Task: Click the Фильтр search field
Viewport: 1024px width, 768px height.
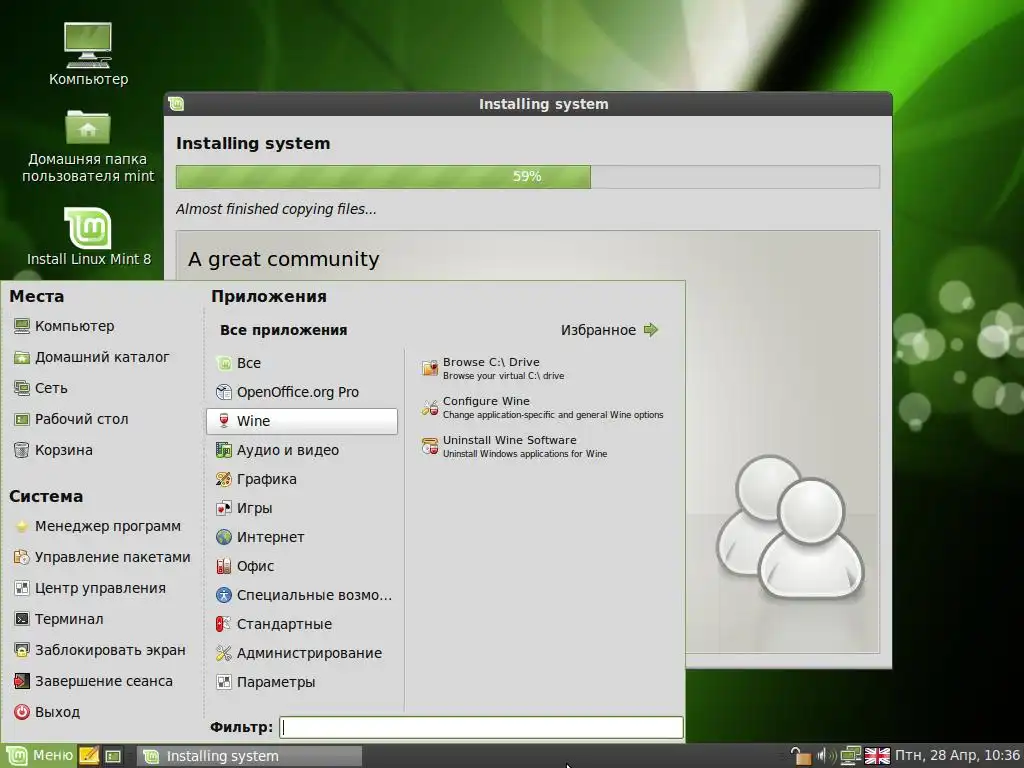Action: (x=481, y=728)
